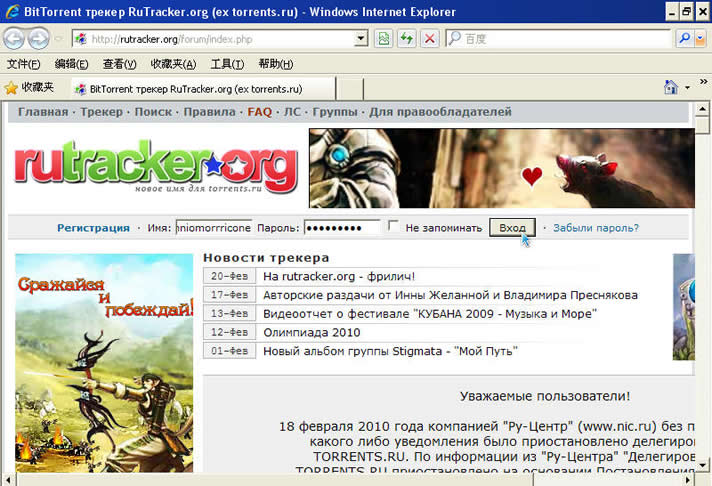Image resolution: width=712 pixels, height=486 pixels.
Task: Click the vertical scrollbar up arrow
Action: (x=702, y=109)
